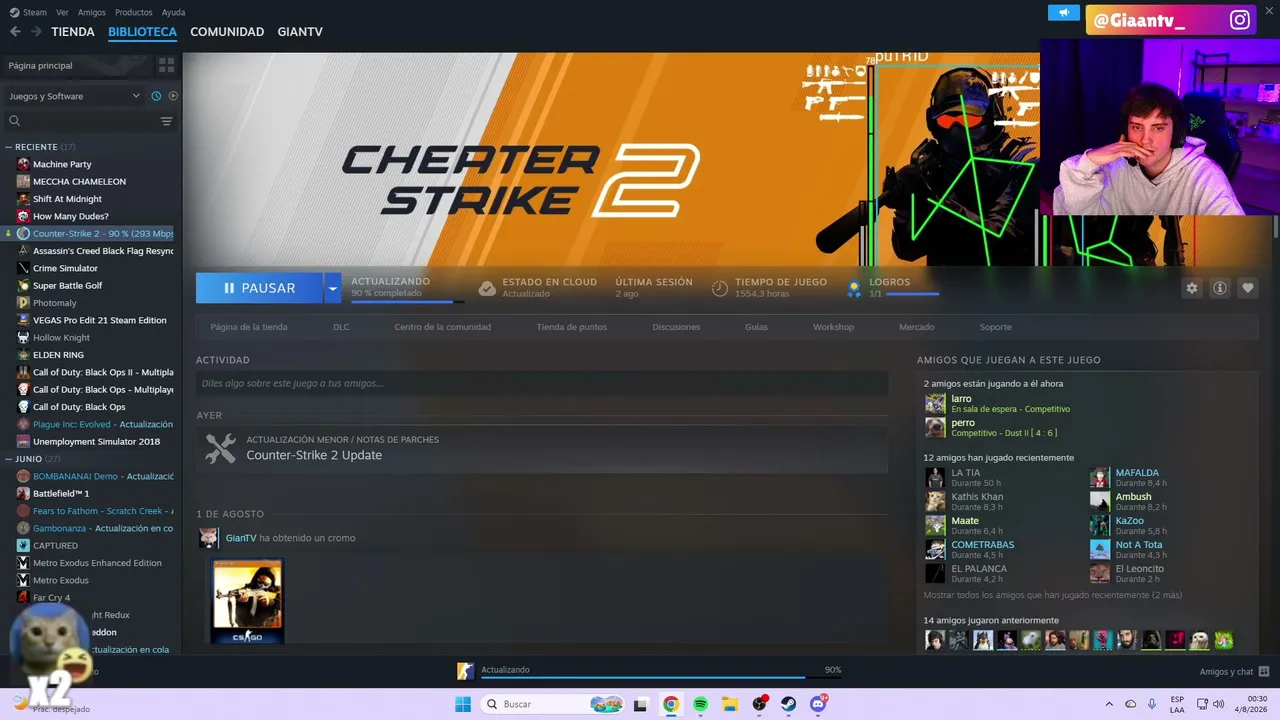Visit Centro de la comunidad
1280x720 pixels.
point(443,327)
